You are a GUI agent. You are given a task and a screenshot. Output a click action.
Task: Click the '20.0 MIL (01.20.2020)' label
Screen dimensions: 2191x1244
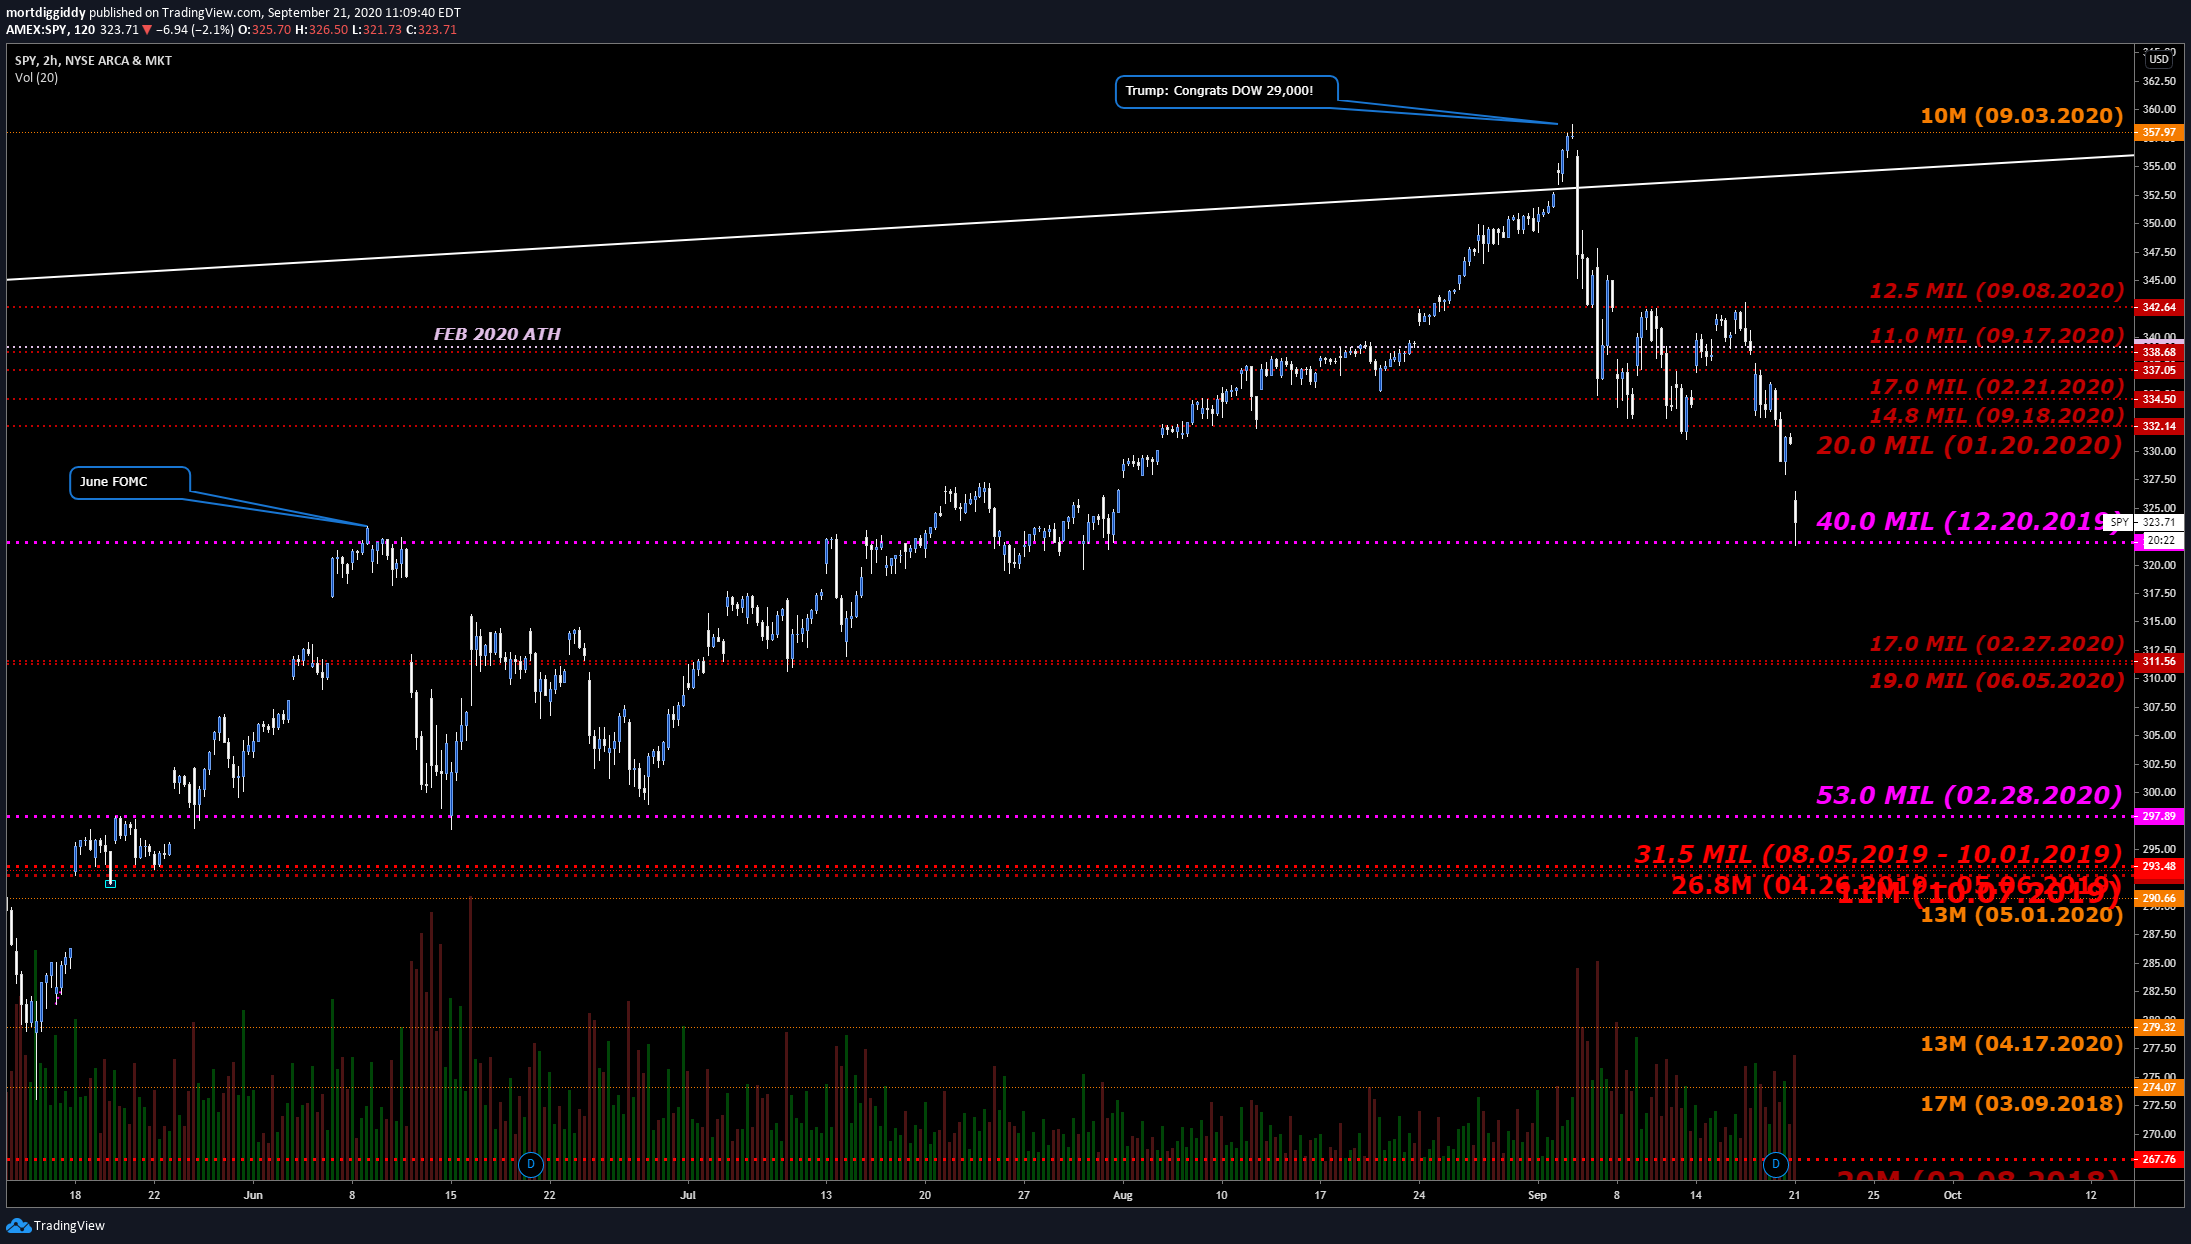1969,446
